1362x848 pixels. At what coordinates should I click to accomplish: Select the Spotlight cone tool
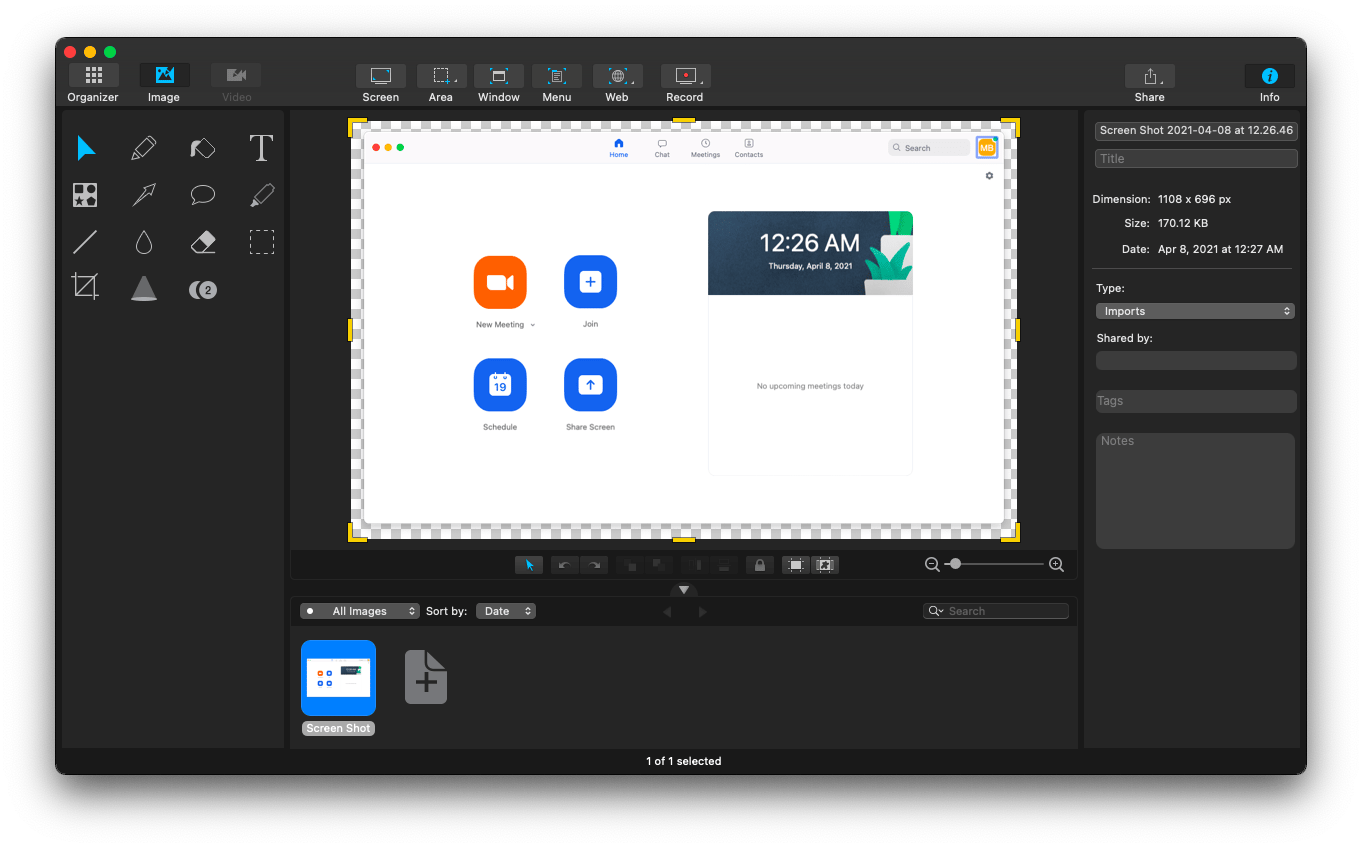coord(144,289)
